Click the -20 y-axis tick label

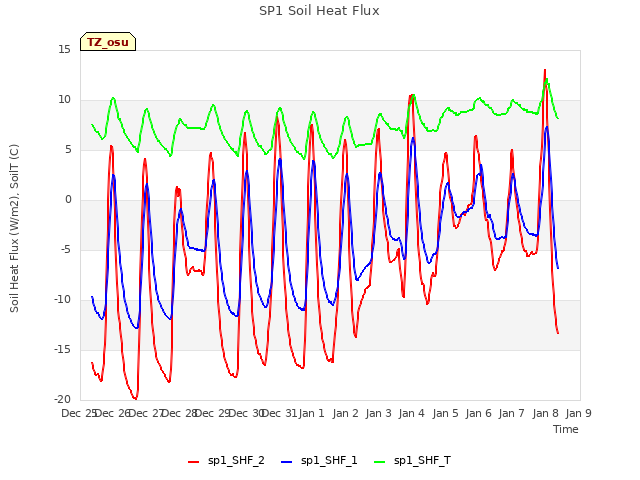(62, 399)
